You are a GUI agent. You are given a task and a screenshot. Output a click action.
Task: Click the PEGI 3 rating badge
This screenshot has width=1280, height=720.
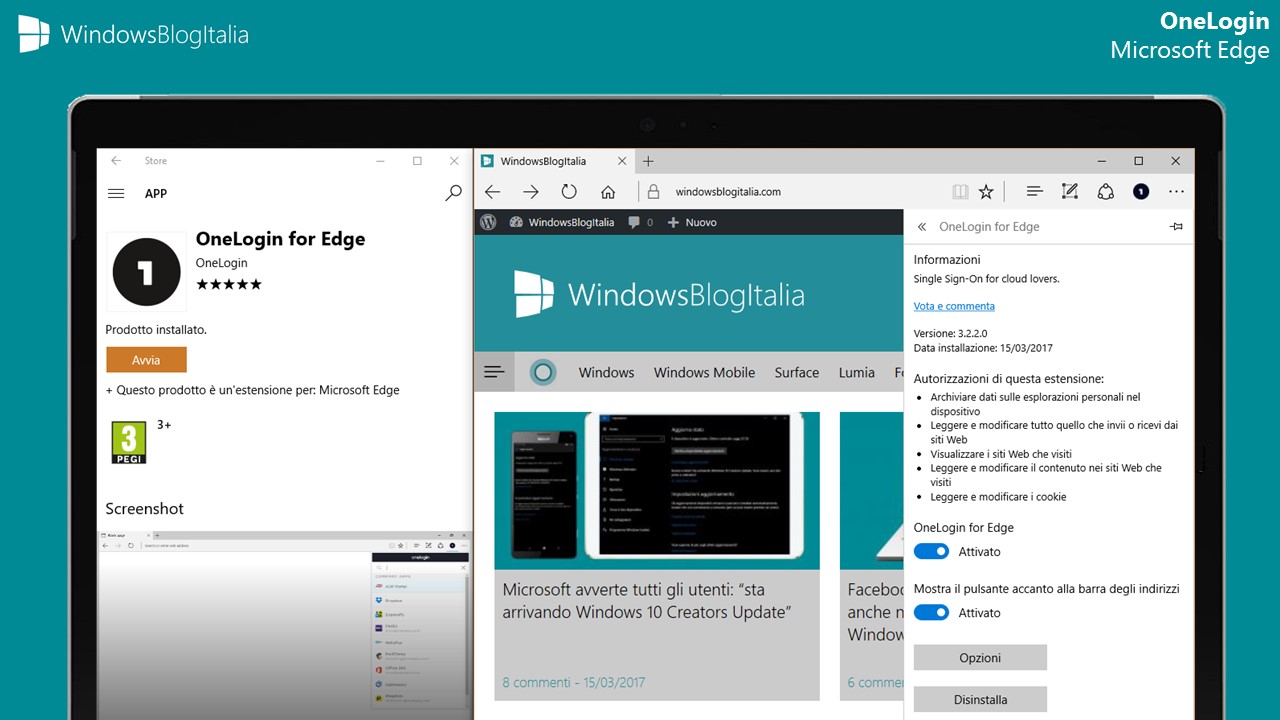point(129,441)
